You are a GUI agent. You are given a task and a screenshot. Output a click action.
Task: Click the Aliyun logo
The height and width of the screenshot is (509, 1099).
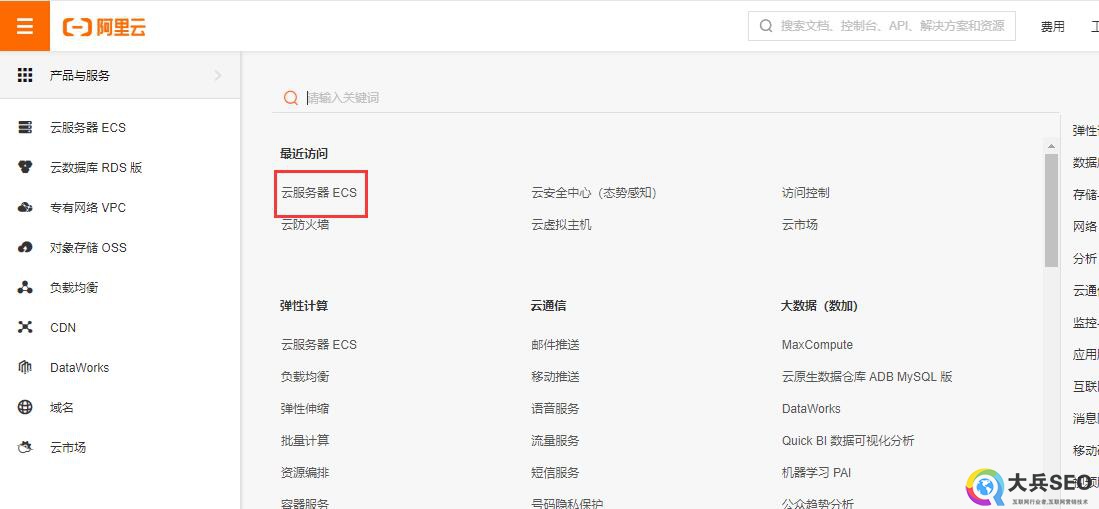(104, 27)
